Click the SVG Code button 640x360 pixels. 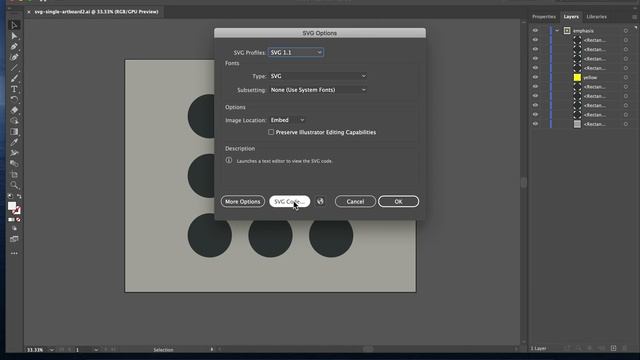289,202
